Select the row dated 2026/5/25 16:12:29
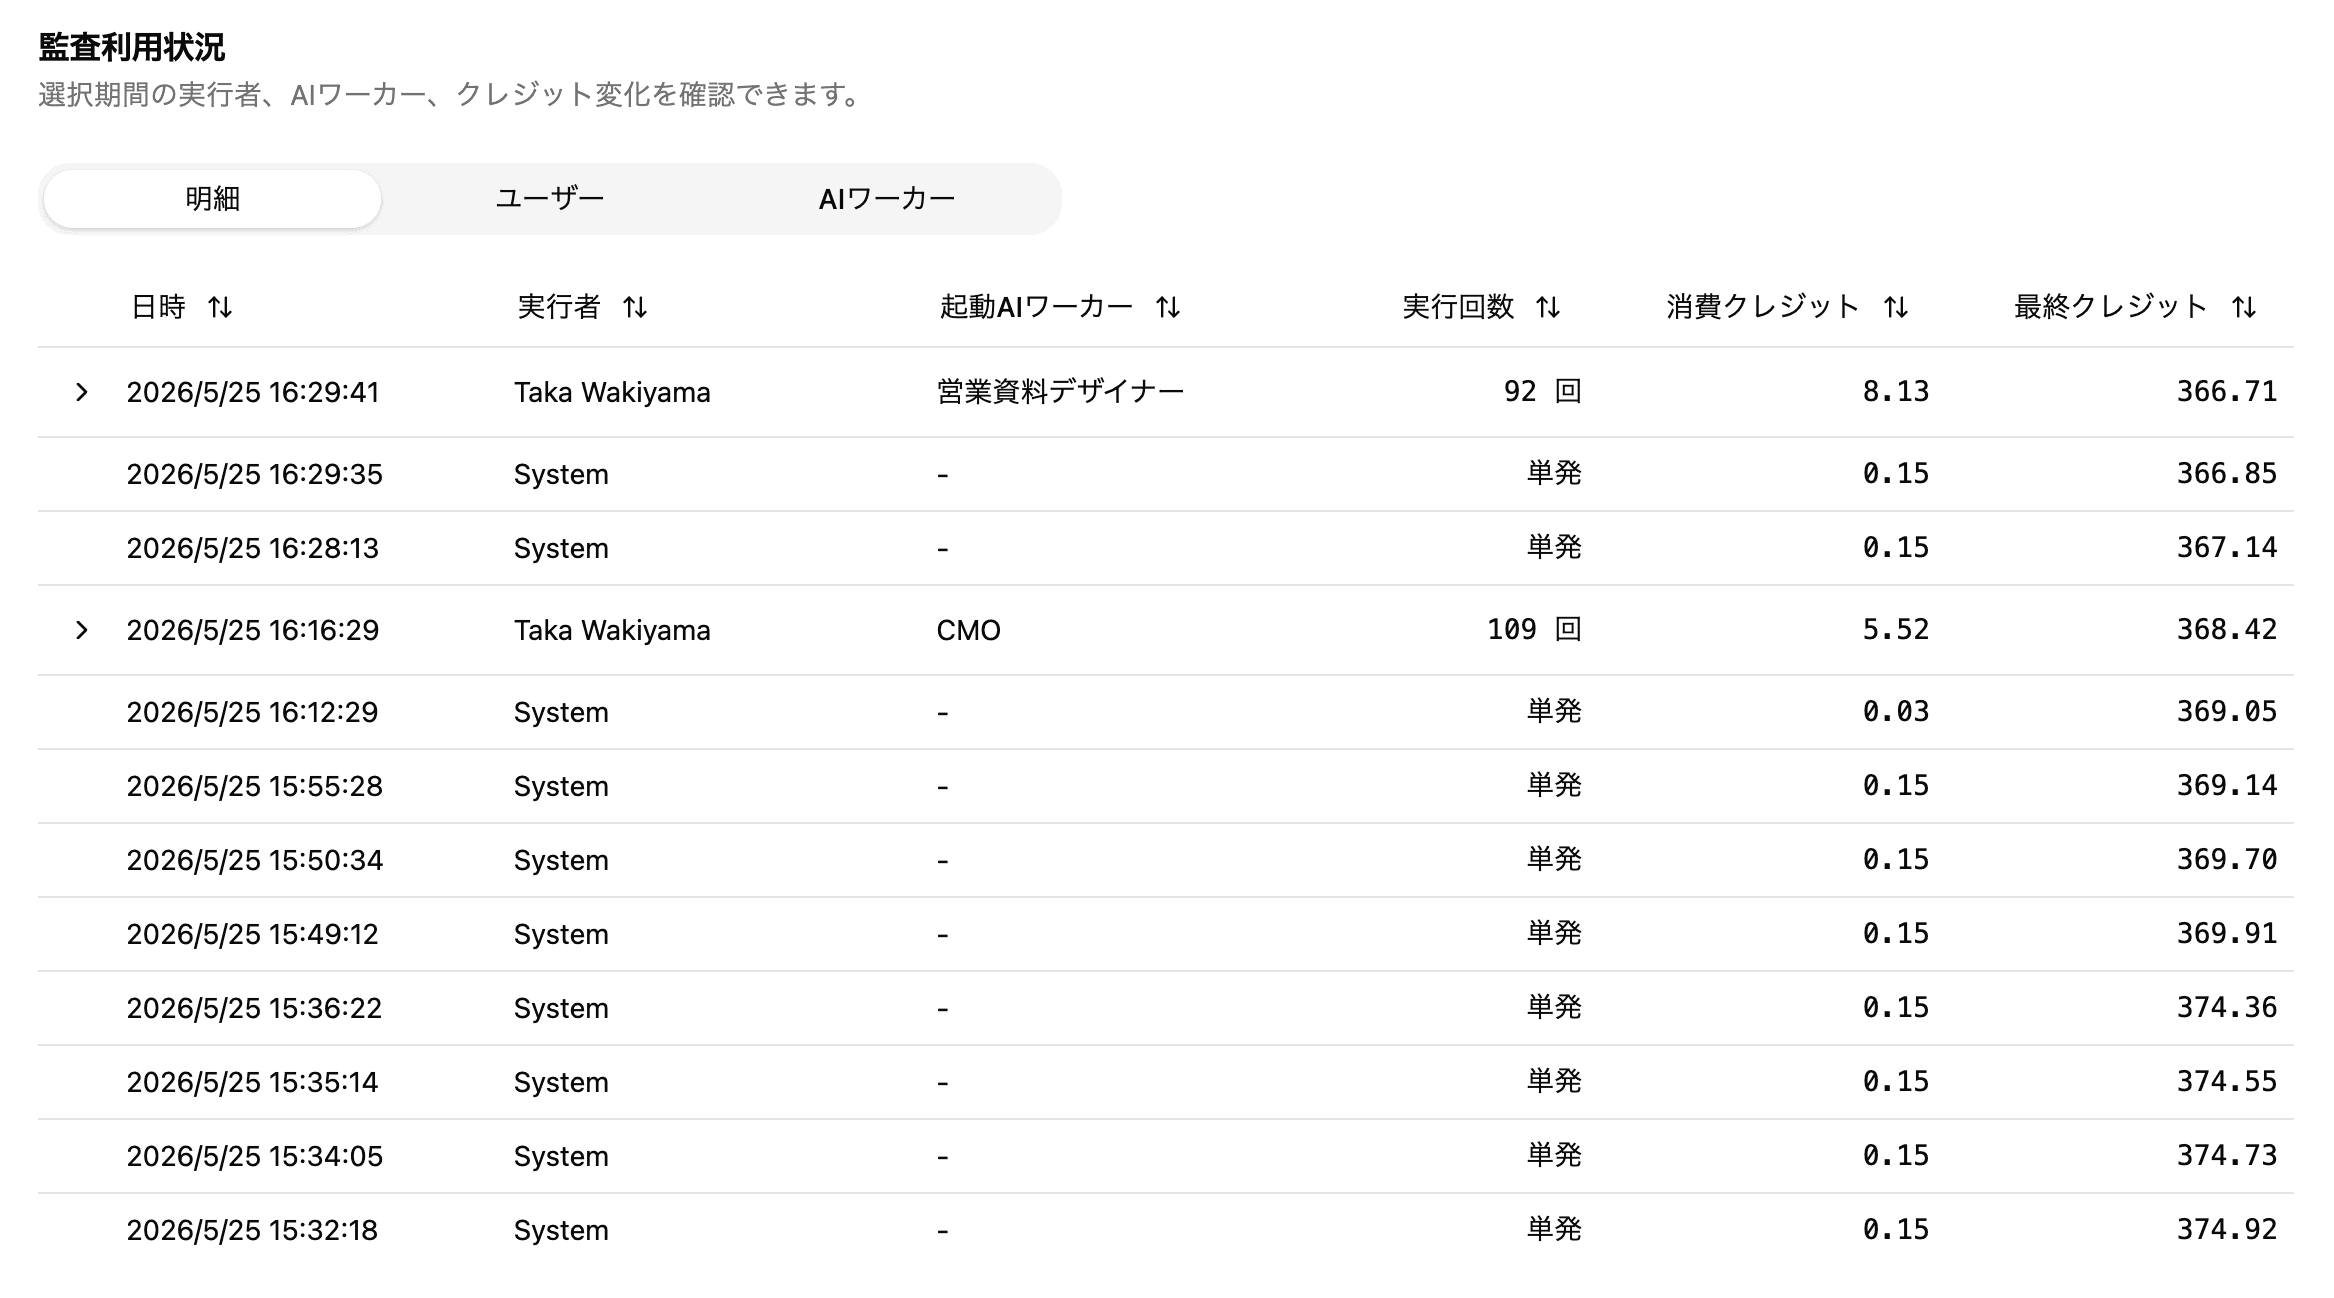Screen dimensions: 2334x1298 1166,712
